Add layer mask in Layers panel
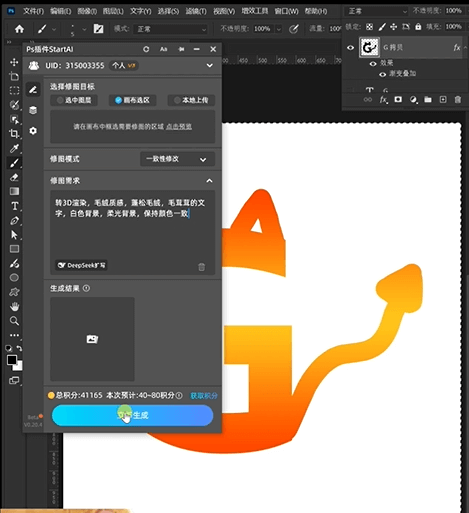The width and height of the screenshot is (469, 513). 398,99
